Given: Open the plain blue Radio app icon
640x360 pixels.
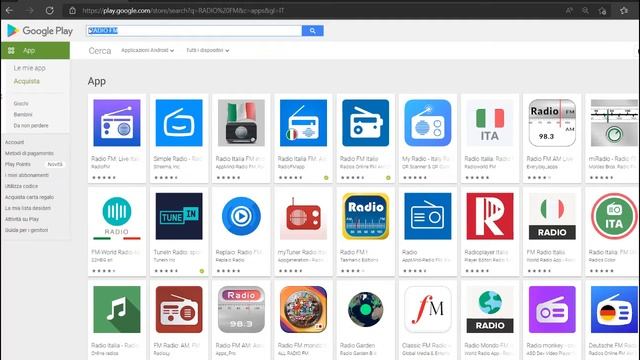Looking at the screenshot, I should (428, 216).
